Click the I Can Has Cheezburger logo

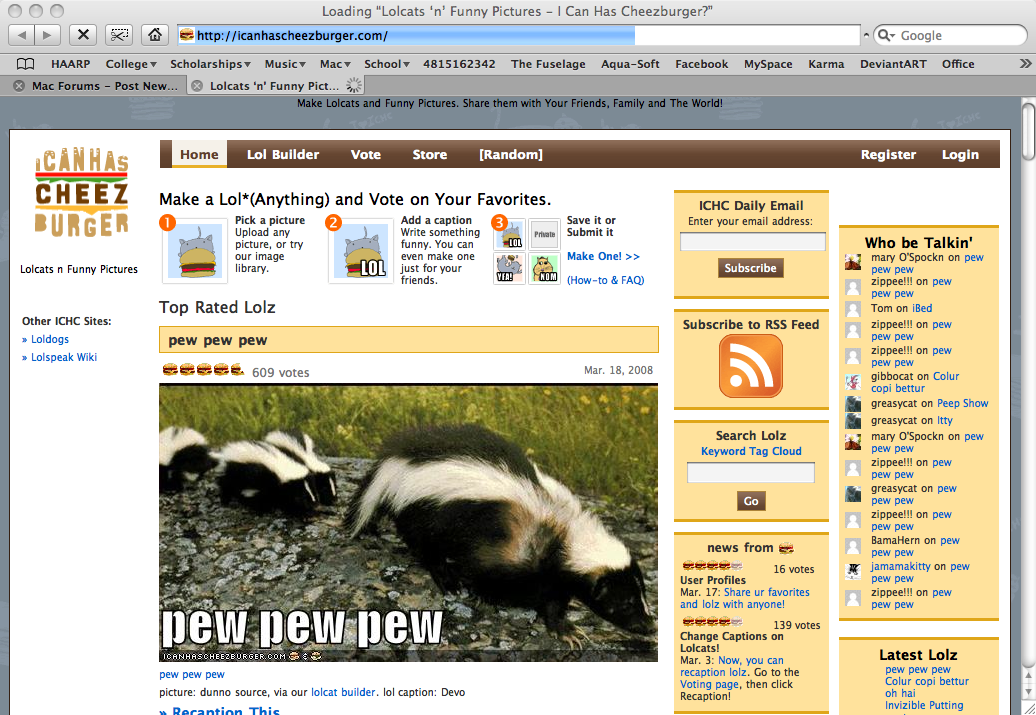[x=81, y=192]
